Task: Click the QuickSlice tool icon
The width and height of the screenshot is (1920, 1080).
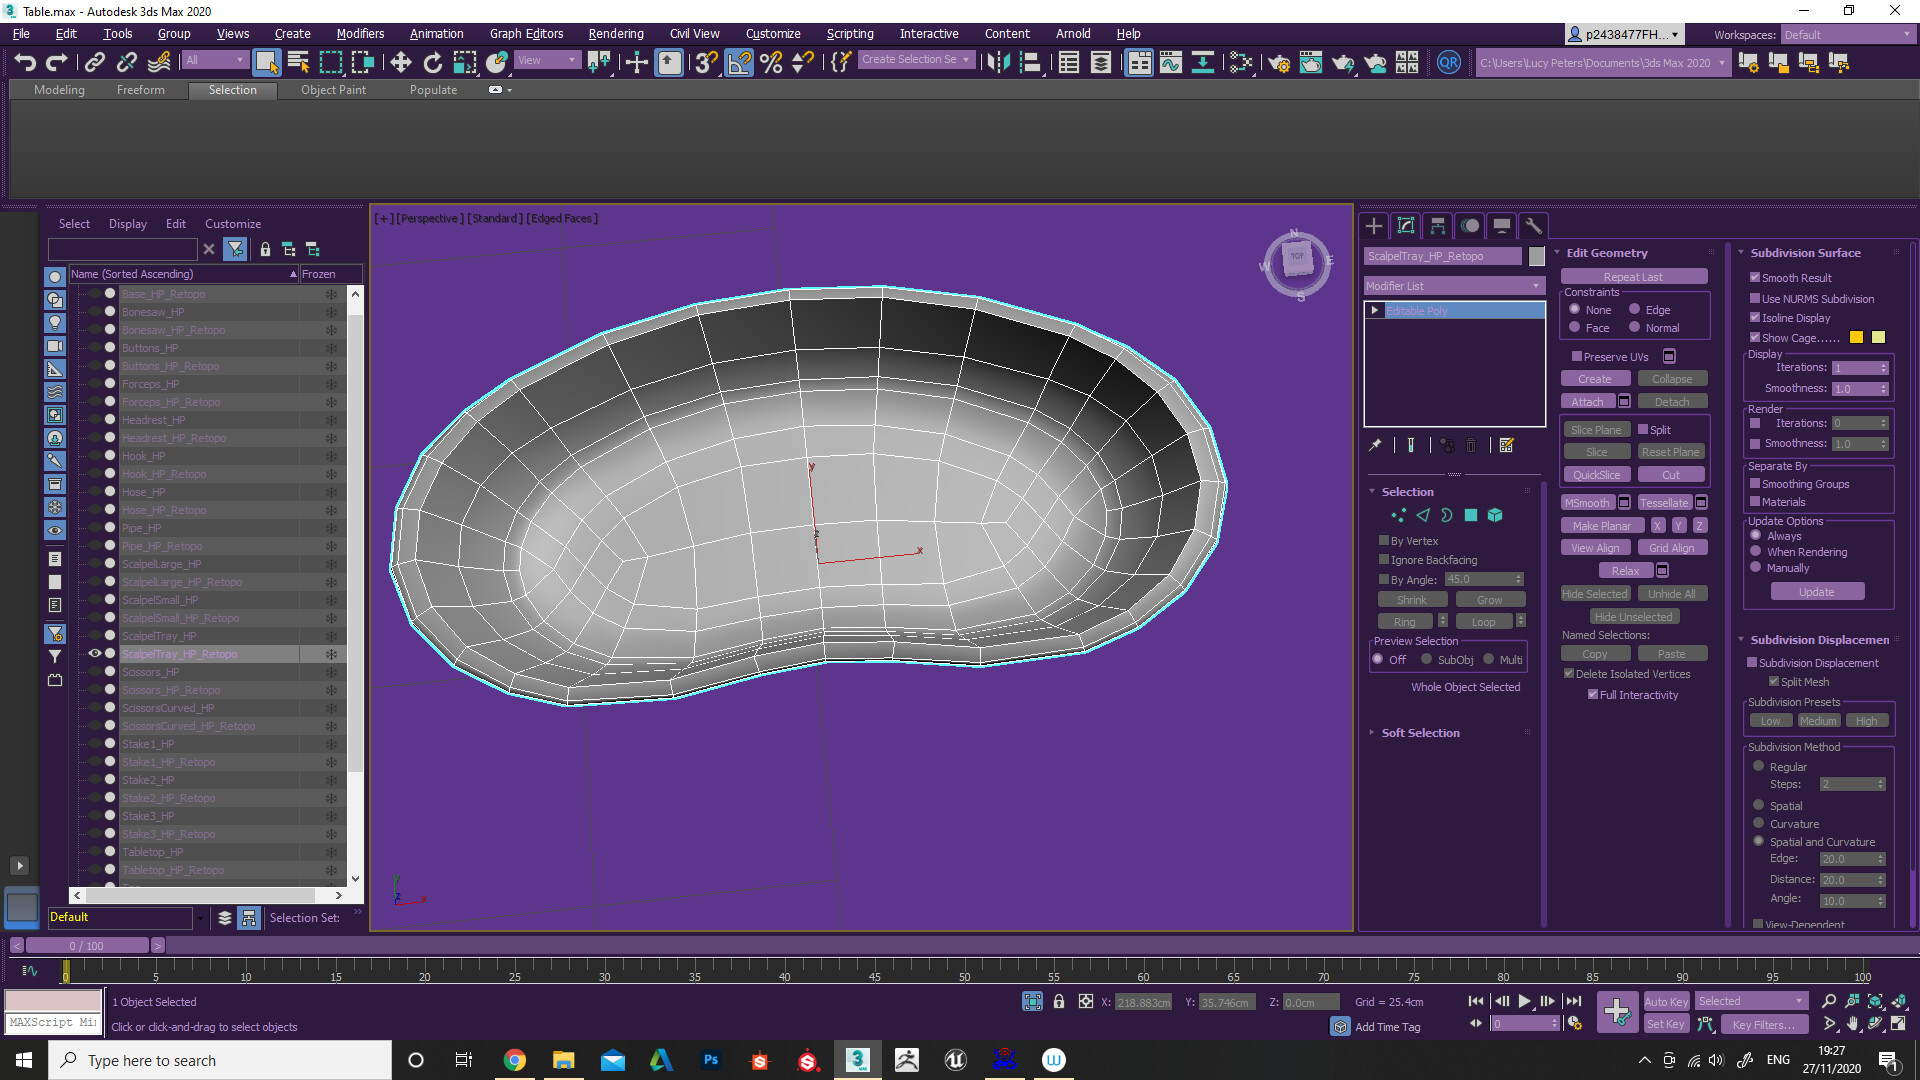Action: click(1597, 475)
